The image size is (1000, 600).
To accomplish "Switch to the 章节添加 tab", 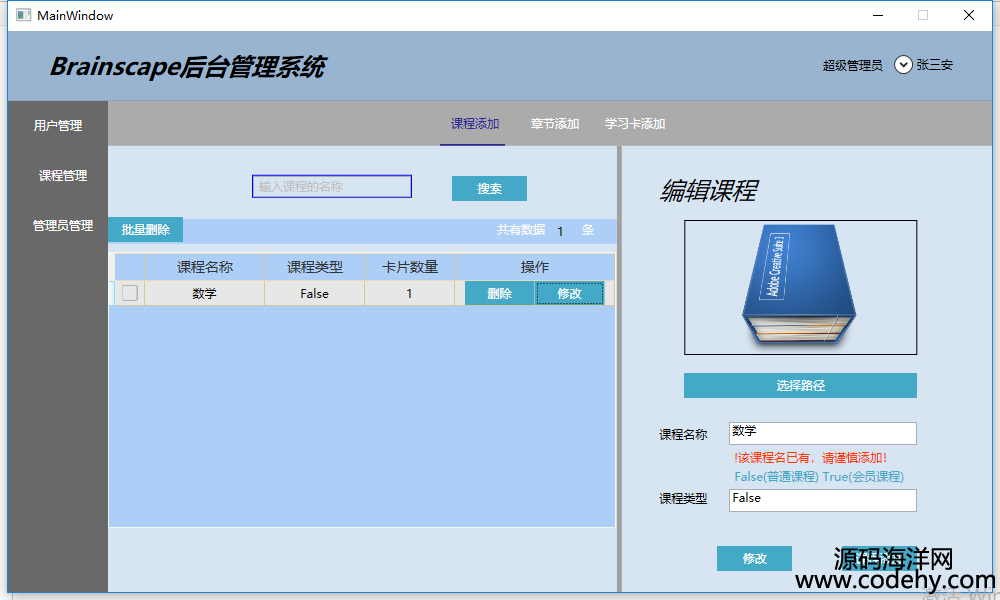I will pos(554,124).
